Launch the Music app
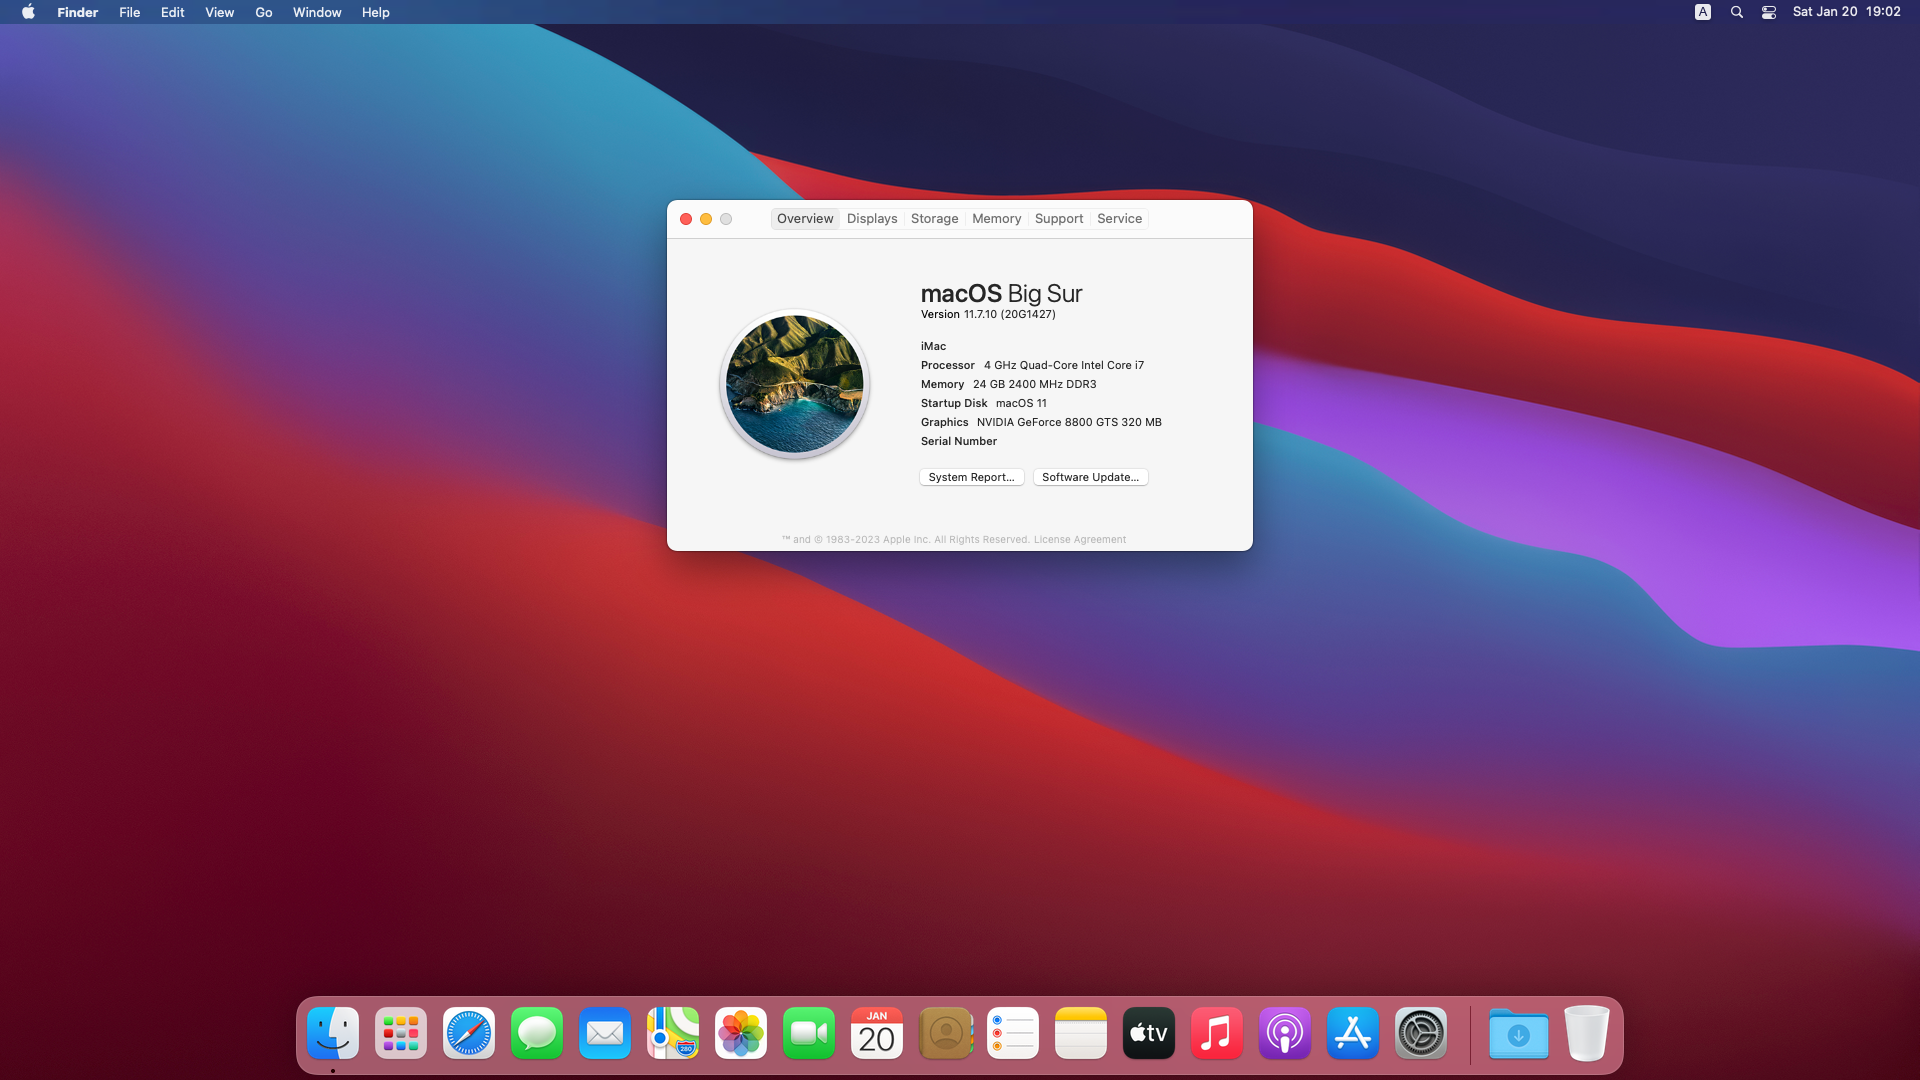This screenshot has width=1920, height=1080. click(x=1217, y=1033)
